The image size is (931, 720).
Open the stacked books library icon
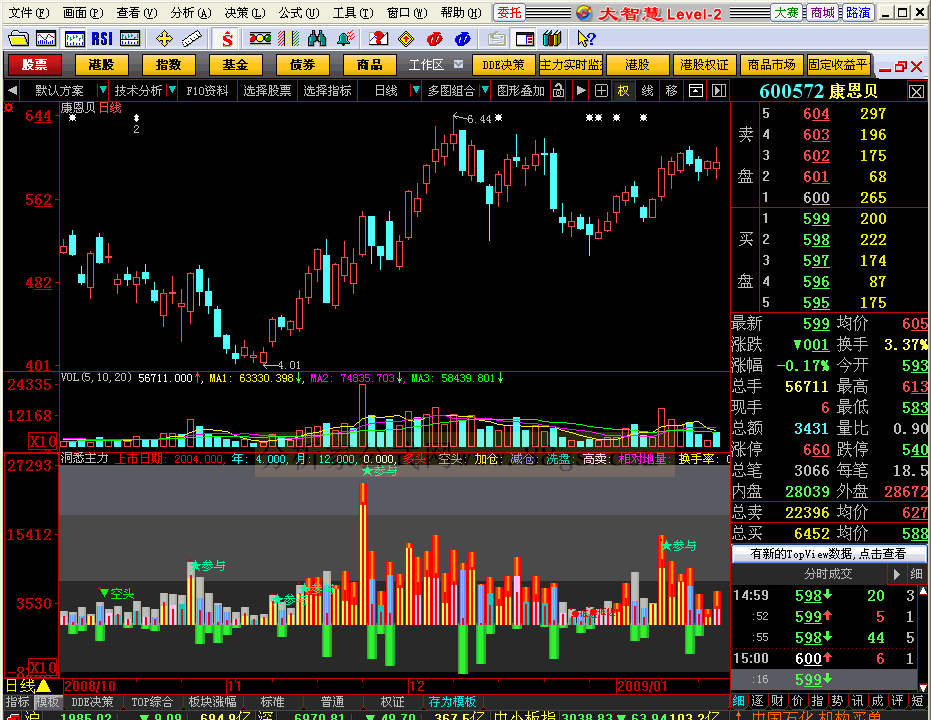click(552, 39)
